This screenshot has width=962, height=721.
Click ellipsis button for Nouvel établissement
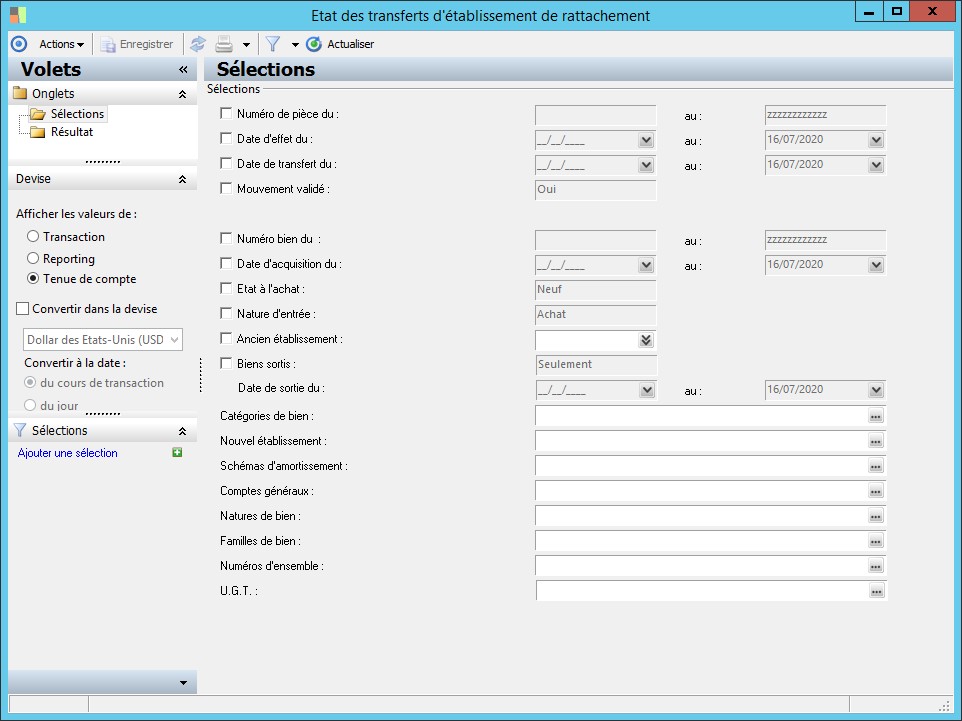875,442
